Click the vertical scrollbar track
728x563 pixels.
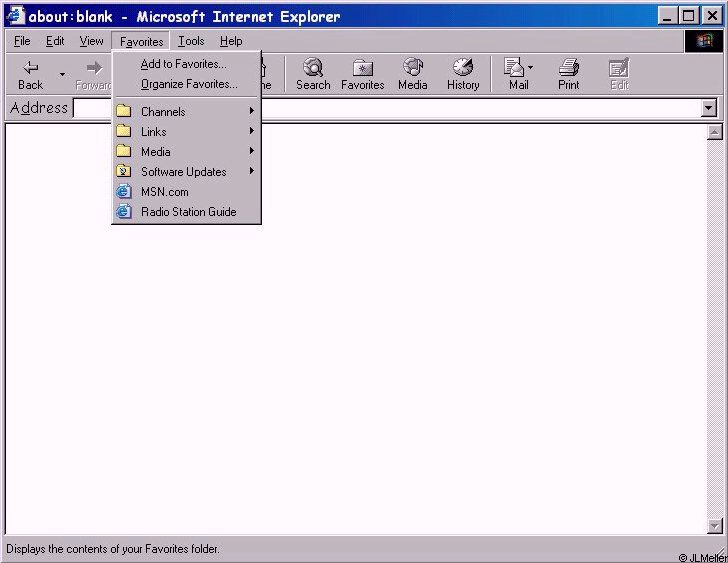click(715, 329)
